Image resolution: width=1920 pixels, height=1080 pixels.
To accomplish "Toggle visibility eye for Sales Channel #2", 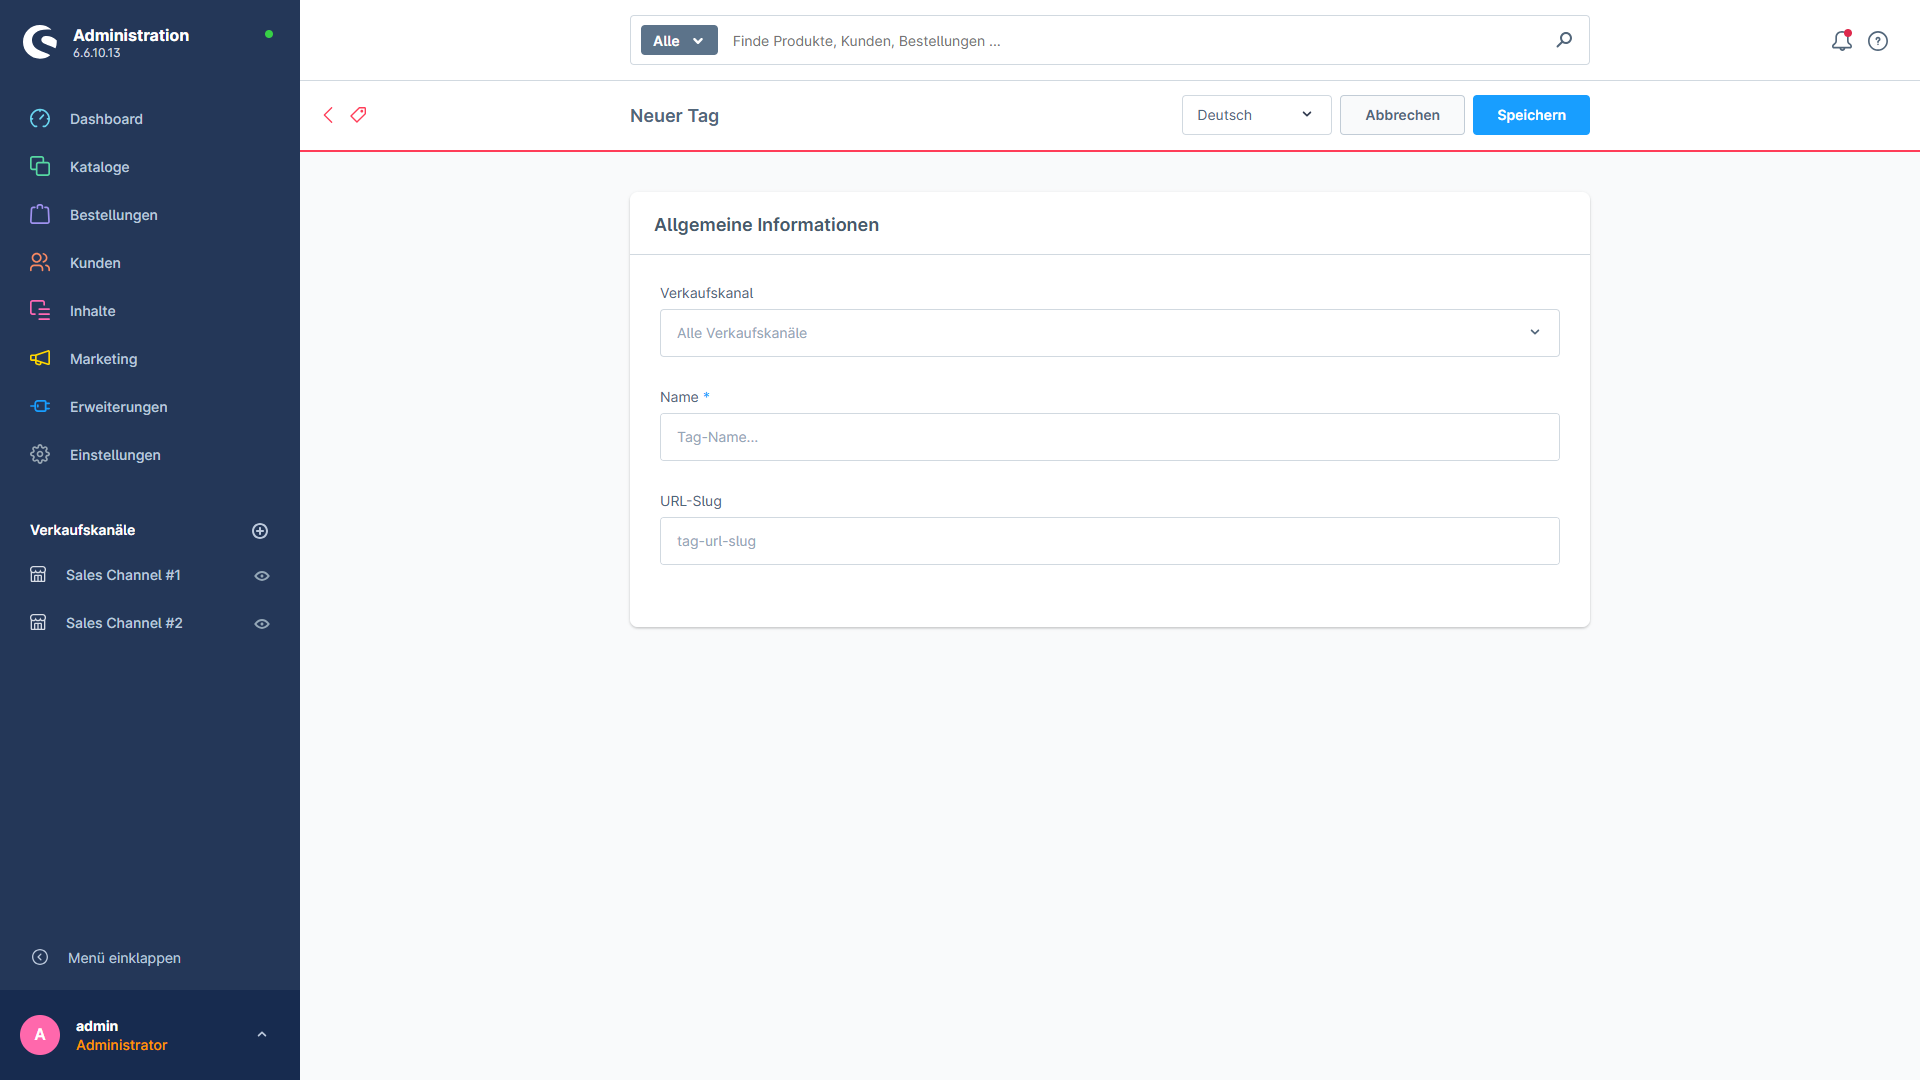I will tap(262, 624).
